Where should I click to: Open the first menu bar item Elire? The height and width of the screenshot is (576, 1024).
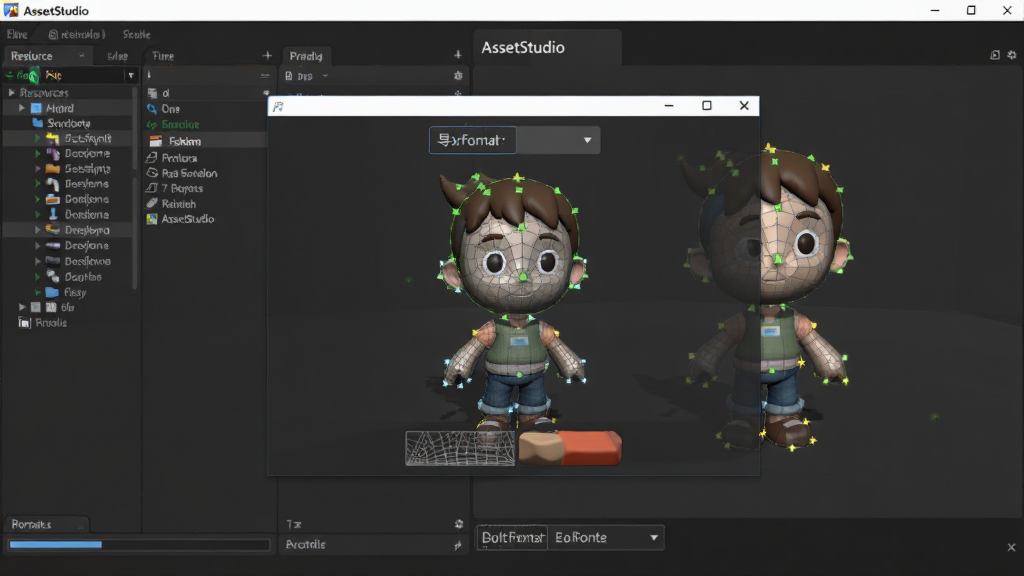point(17,35)
